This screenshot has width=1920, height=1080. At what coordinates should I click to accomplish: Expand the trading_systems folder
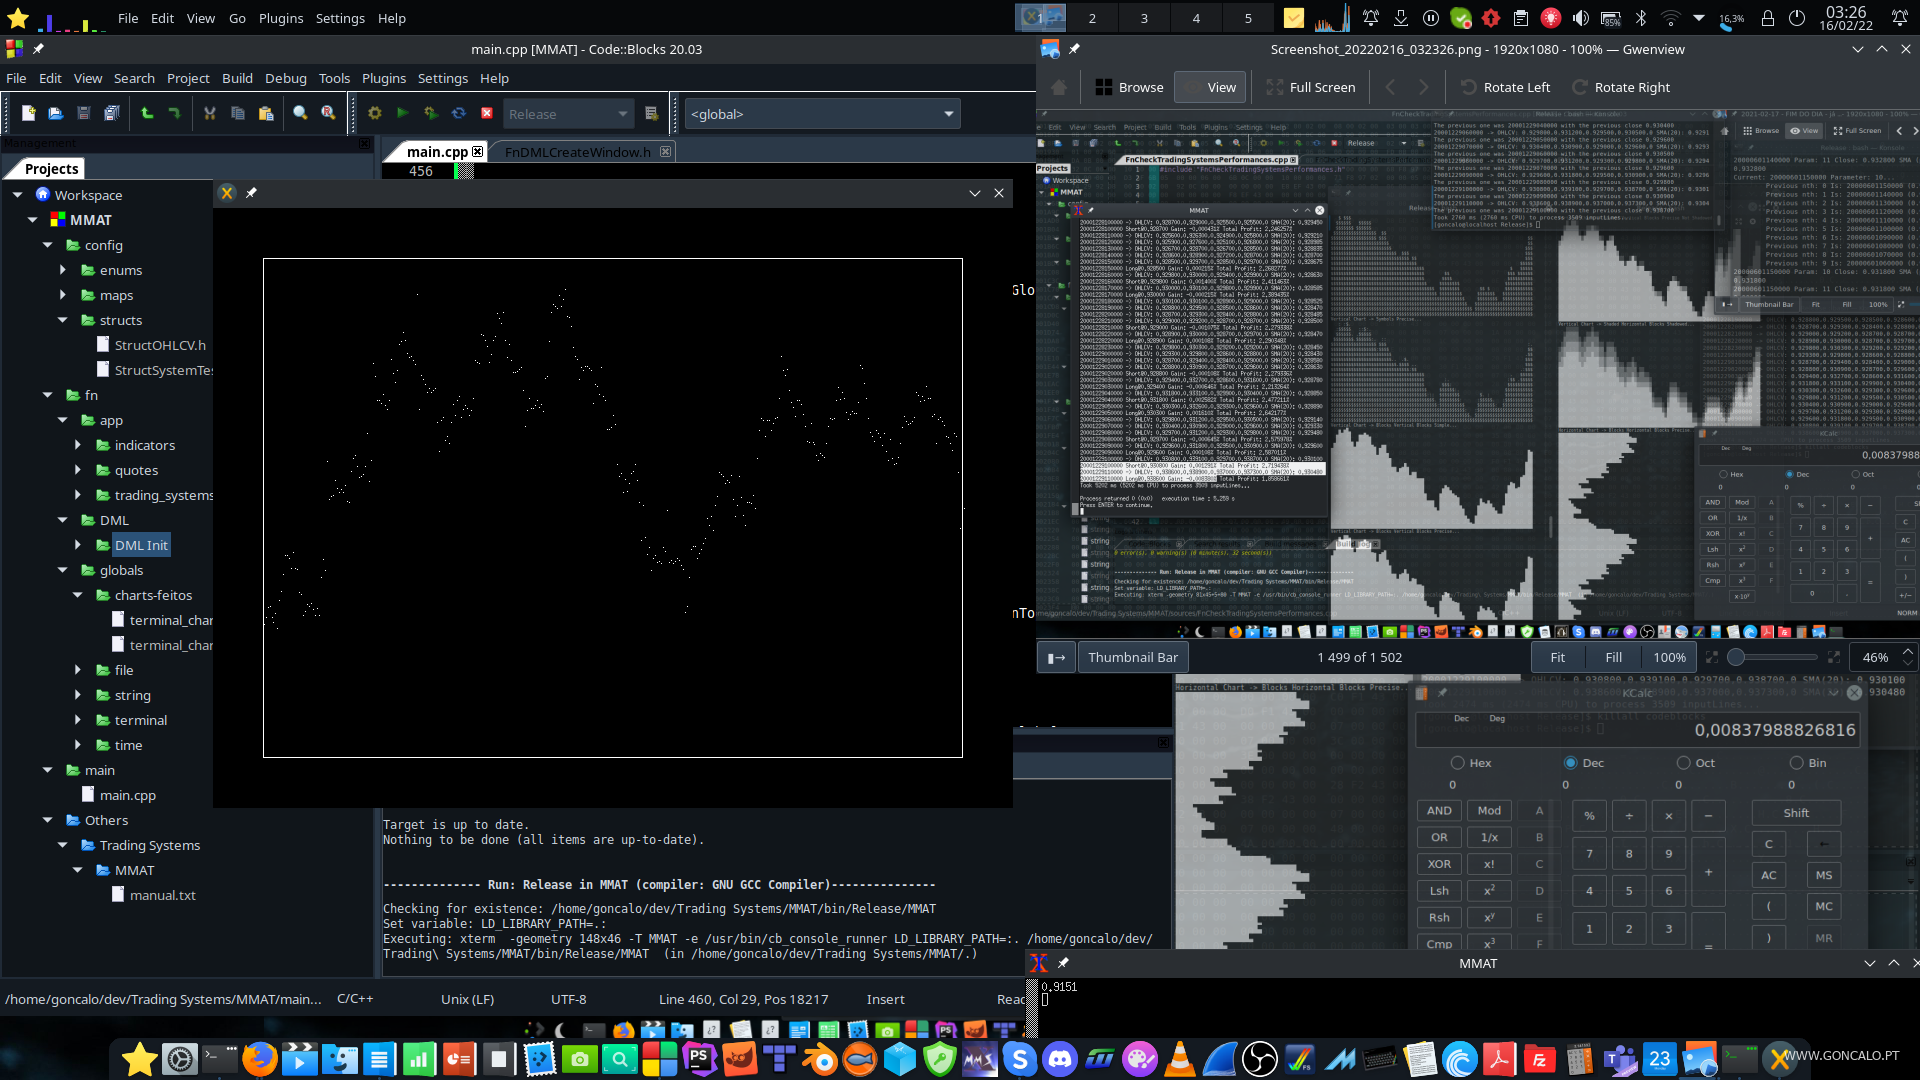78,495
